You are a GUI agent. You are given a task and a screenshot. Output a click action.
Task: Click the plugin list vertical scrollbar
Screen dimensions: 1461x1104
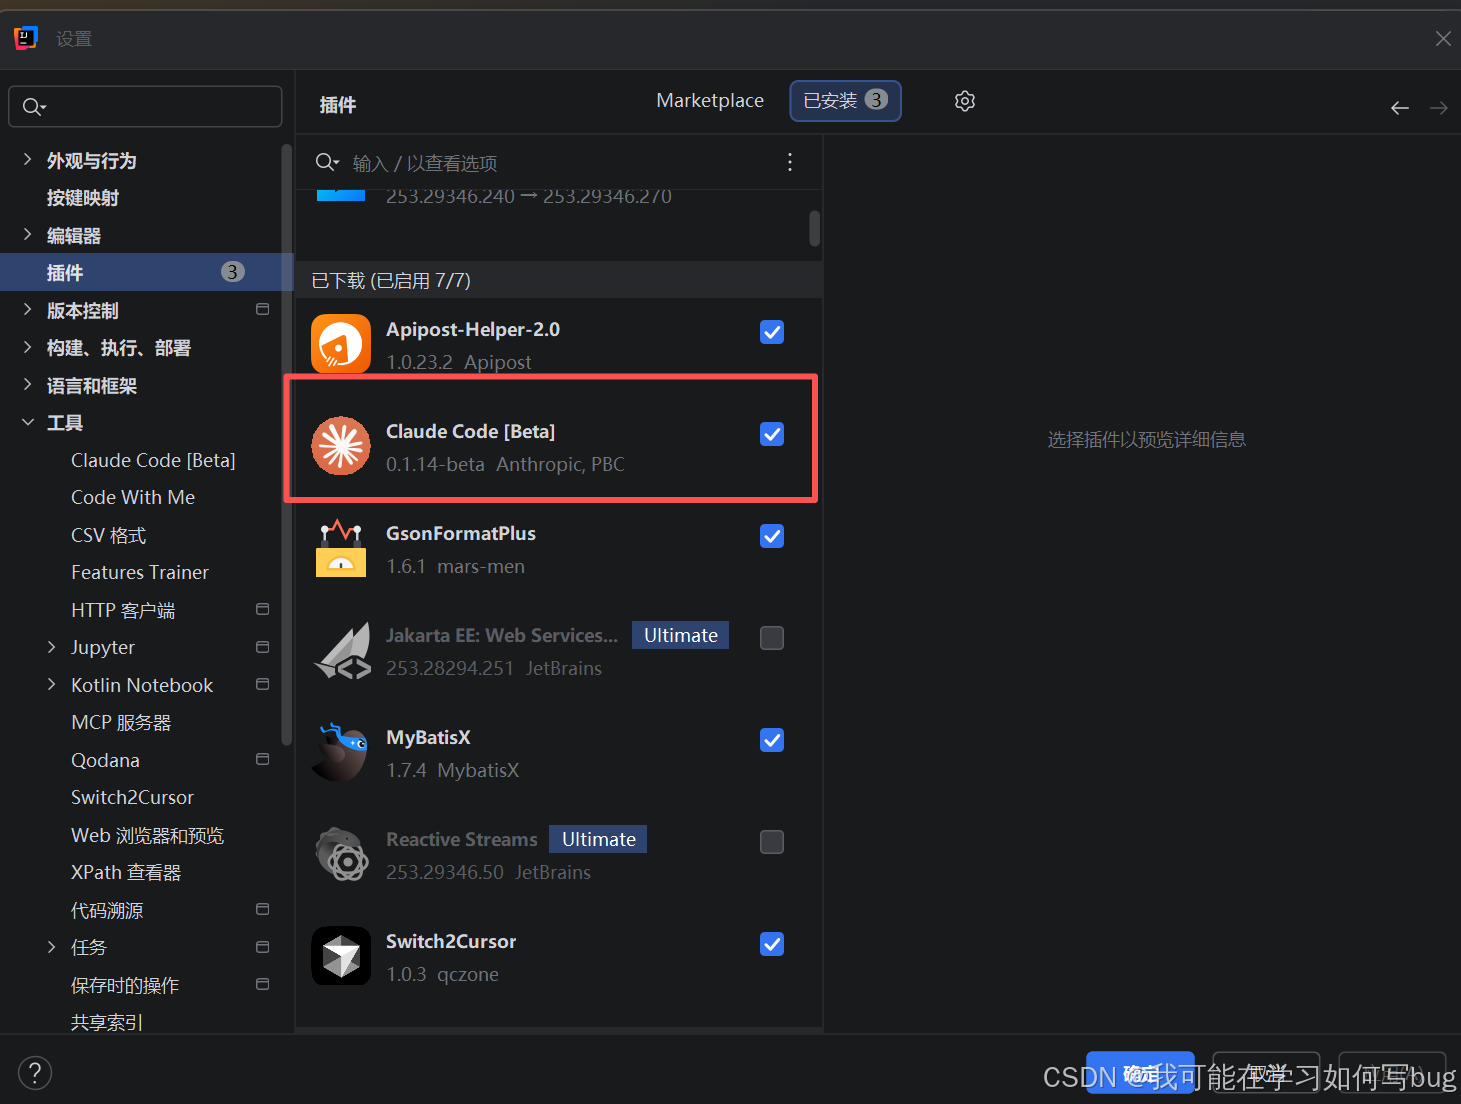(815, 228)
